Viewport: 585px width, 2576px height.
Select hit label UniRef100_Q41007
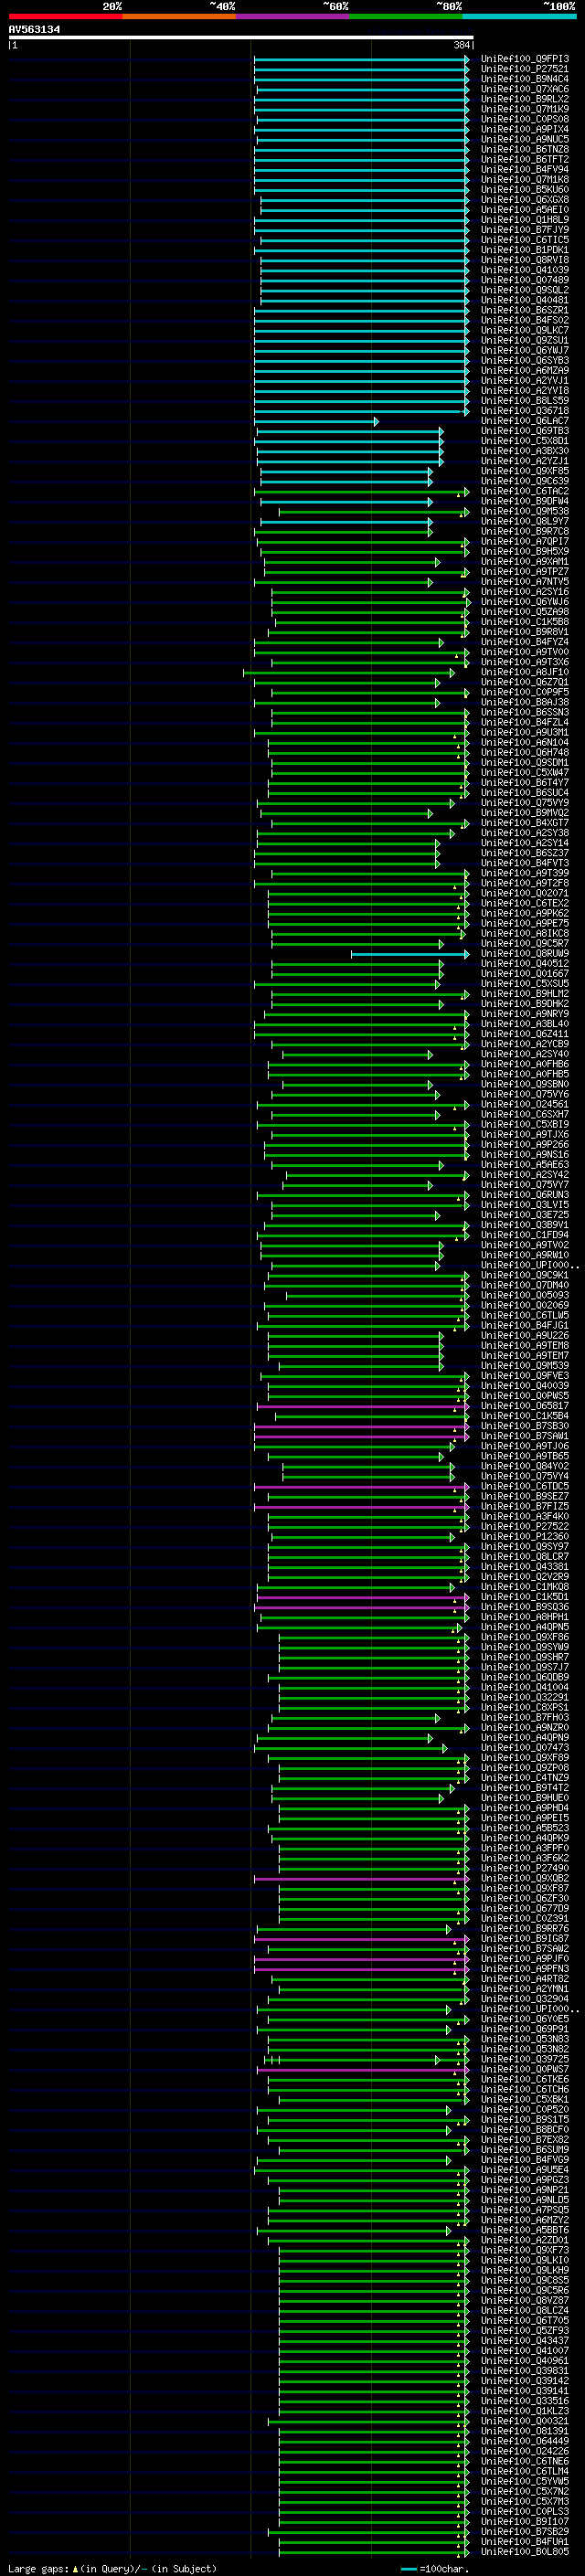tap(525, 2351)
